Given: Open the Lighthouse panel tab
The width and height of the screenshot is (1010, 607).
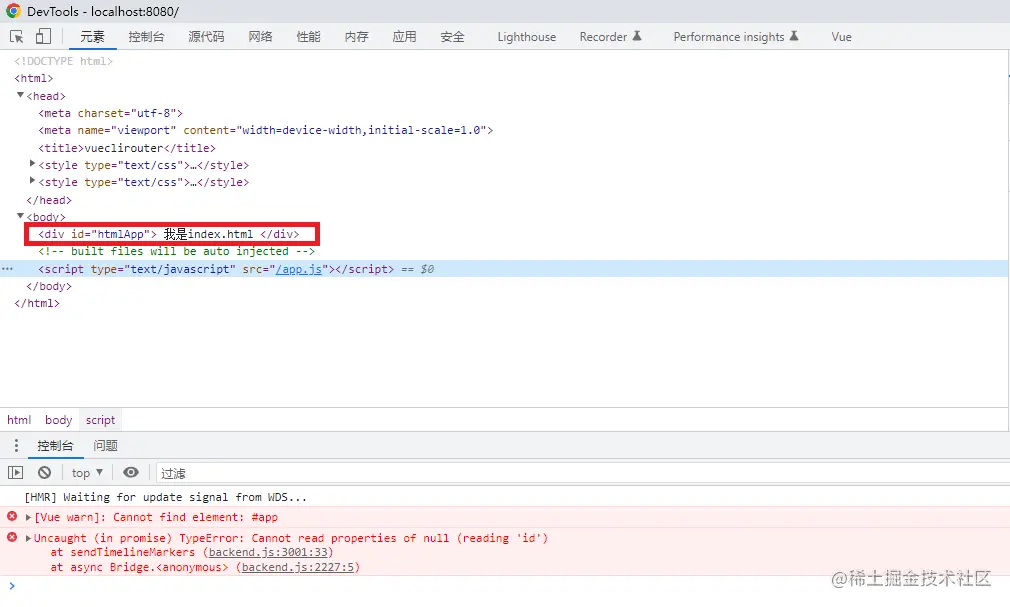Looking at the screenshot, I should 526,36.
